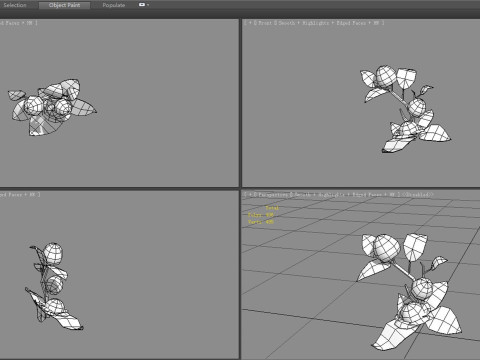Open the Perspective viewport plus menu
Screen dimensions: 480x360
[x=250, y=195]
